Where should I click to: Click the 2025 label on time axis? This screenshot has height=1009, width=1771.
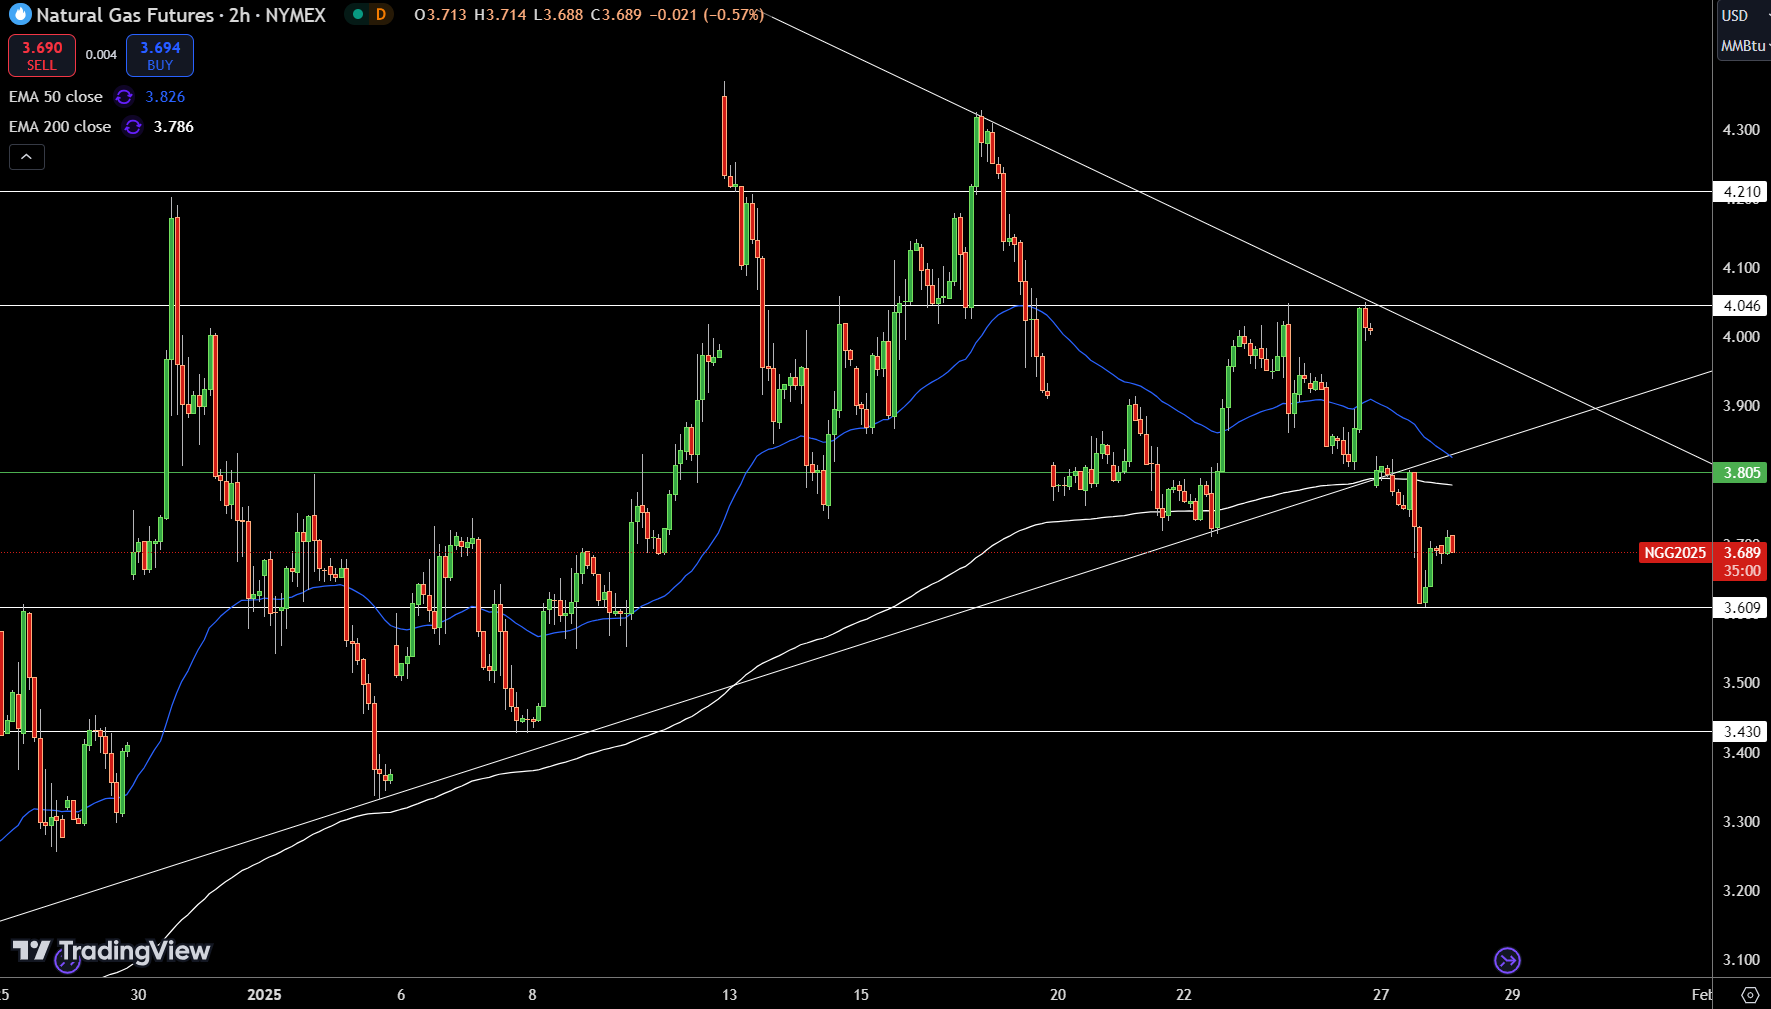[x=264, y=995]
